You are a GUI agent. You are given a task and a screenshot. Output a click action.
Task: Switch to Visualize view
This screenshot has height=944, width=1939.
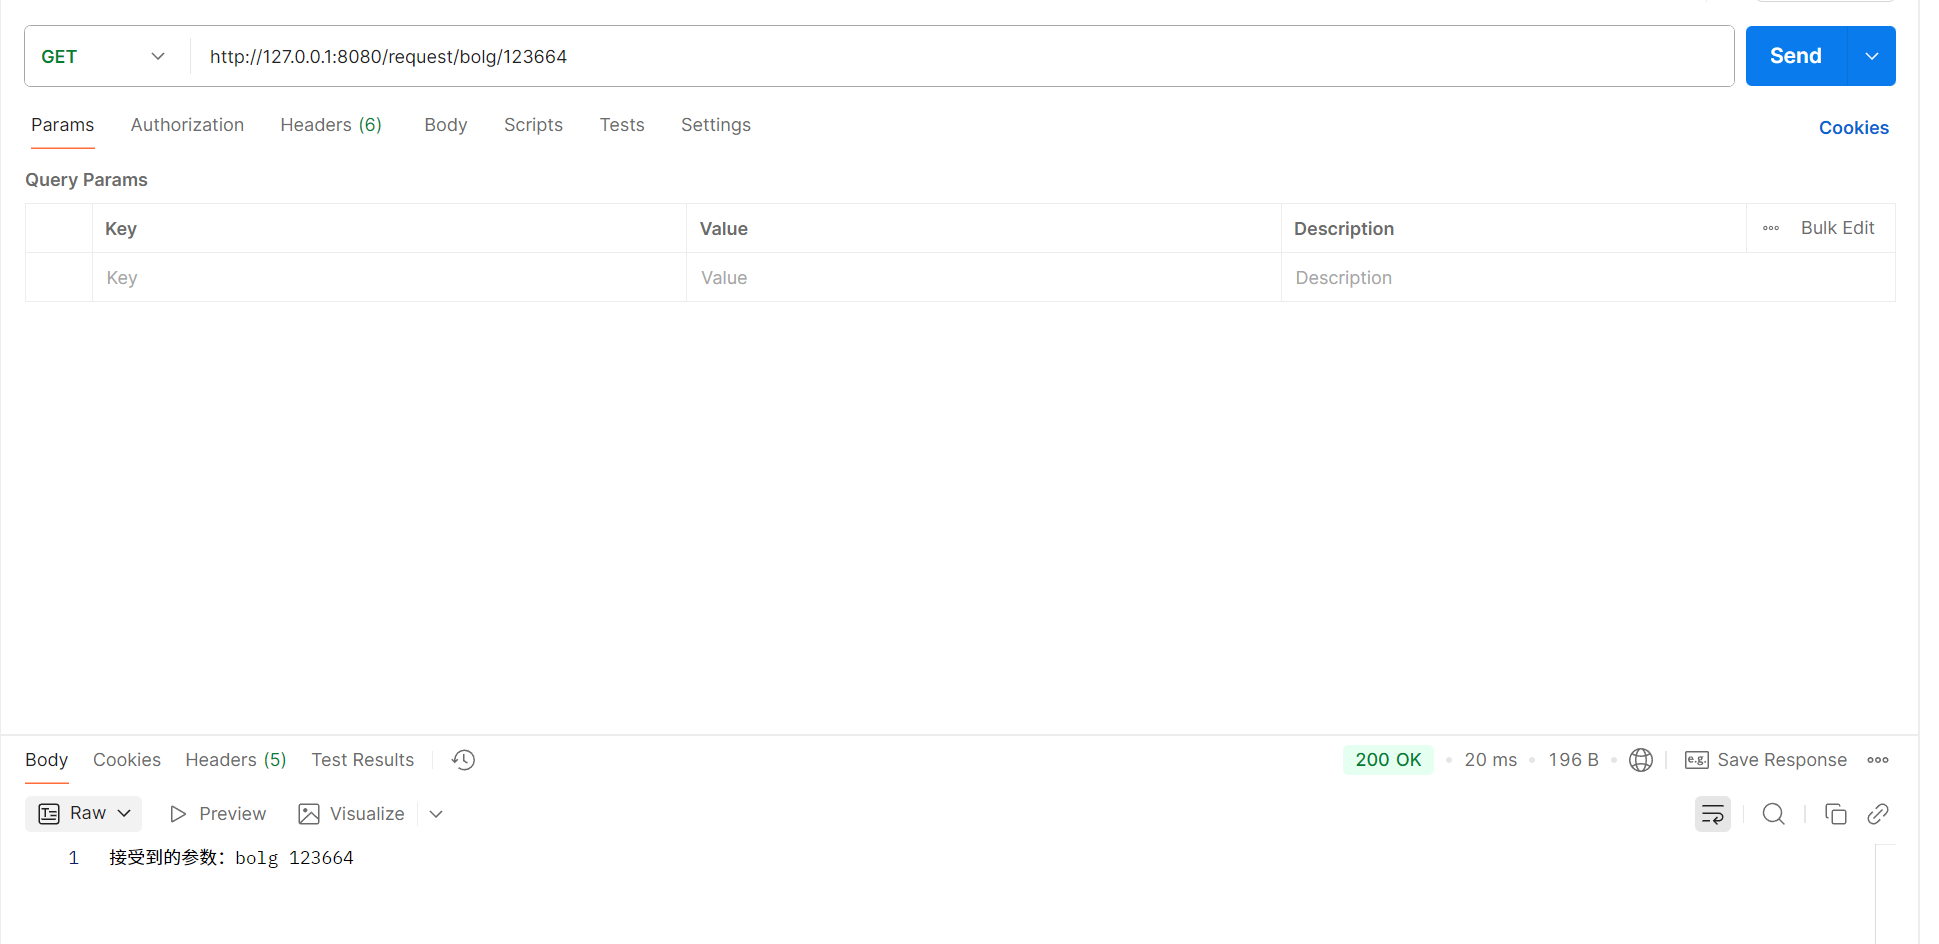coord(352,814)
